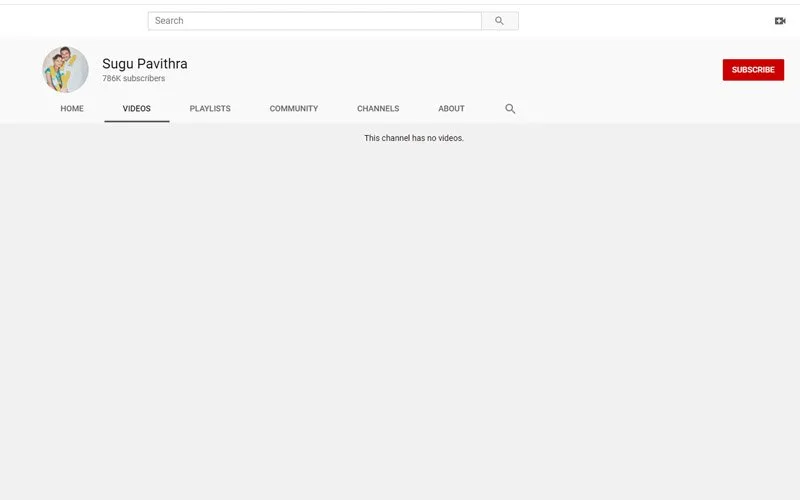Click the empty gray video list area

(x=400, y=320)
